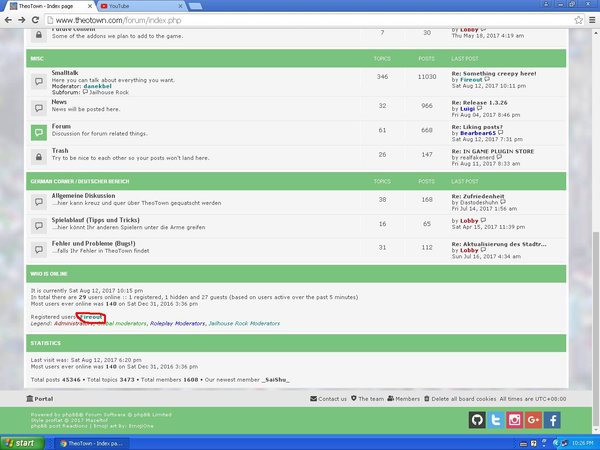Click the Trash forum lock icon
The width and height of the screenshot is (600, 450).
click(x=39, y=157)
